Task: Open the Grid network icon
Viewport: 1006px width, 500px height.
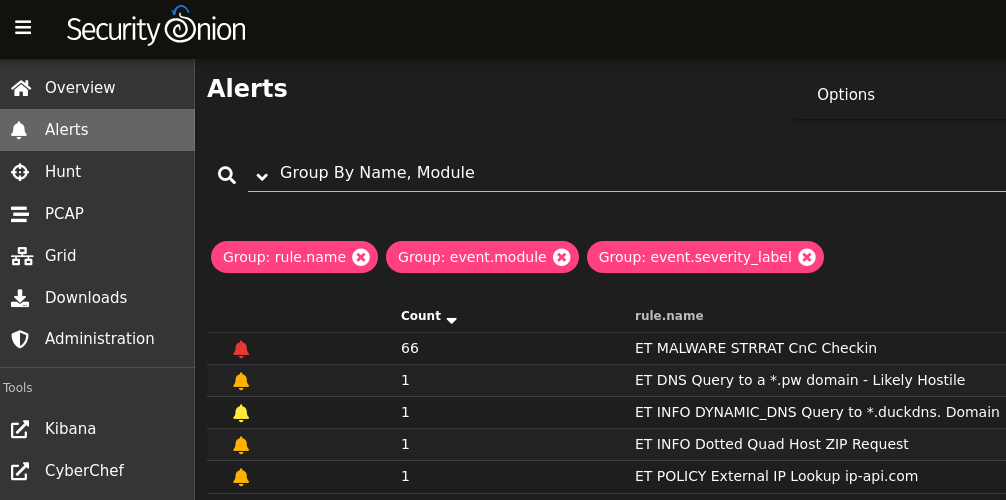Action: click(22, 256)
